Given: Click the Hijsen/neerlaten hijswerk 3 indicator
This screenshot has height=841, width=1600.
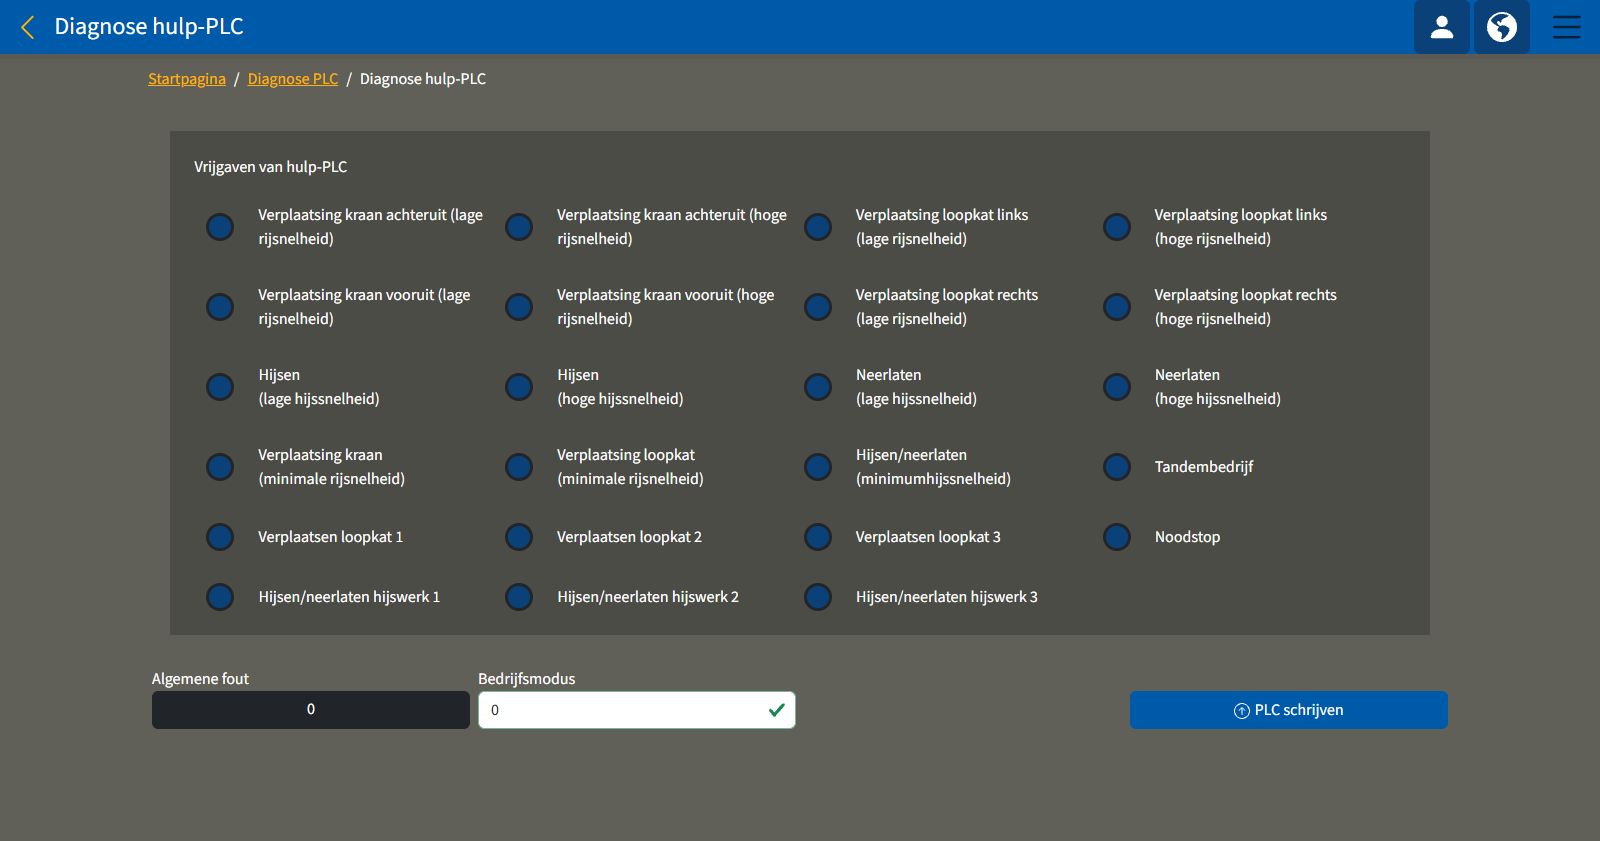Looking at the screenshot, I should tap(818, 597).
